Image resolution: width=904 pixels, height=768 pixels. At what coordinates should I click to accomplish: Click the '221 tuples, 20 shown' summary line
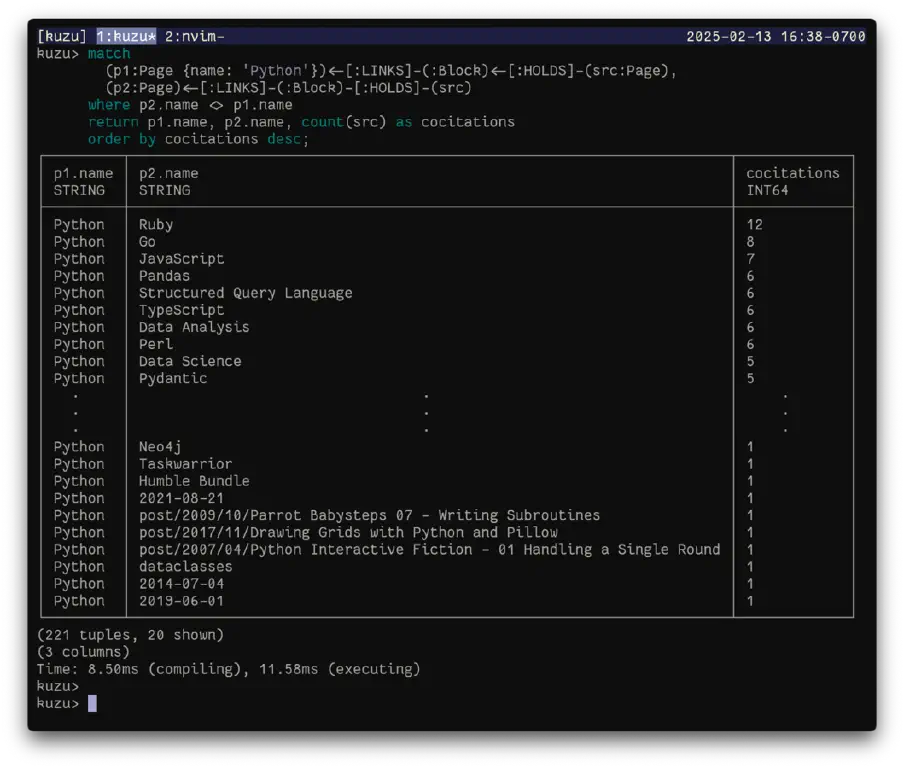[130, 635]
